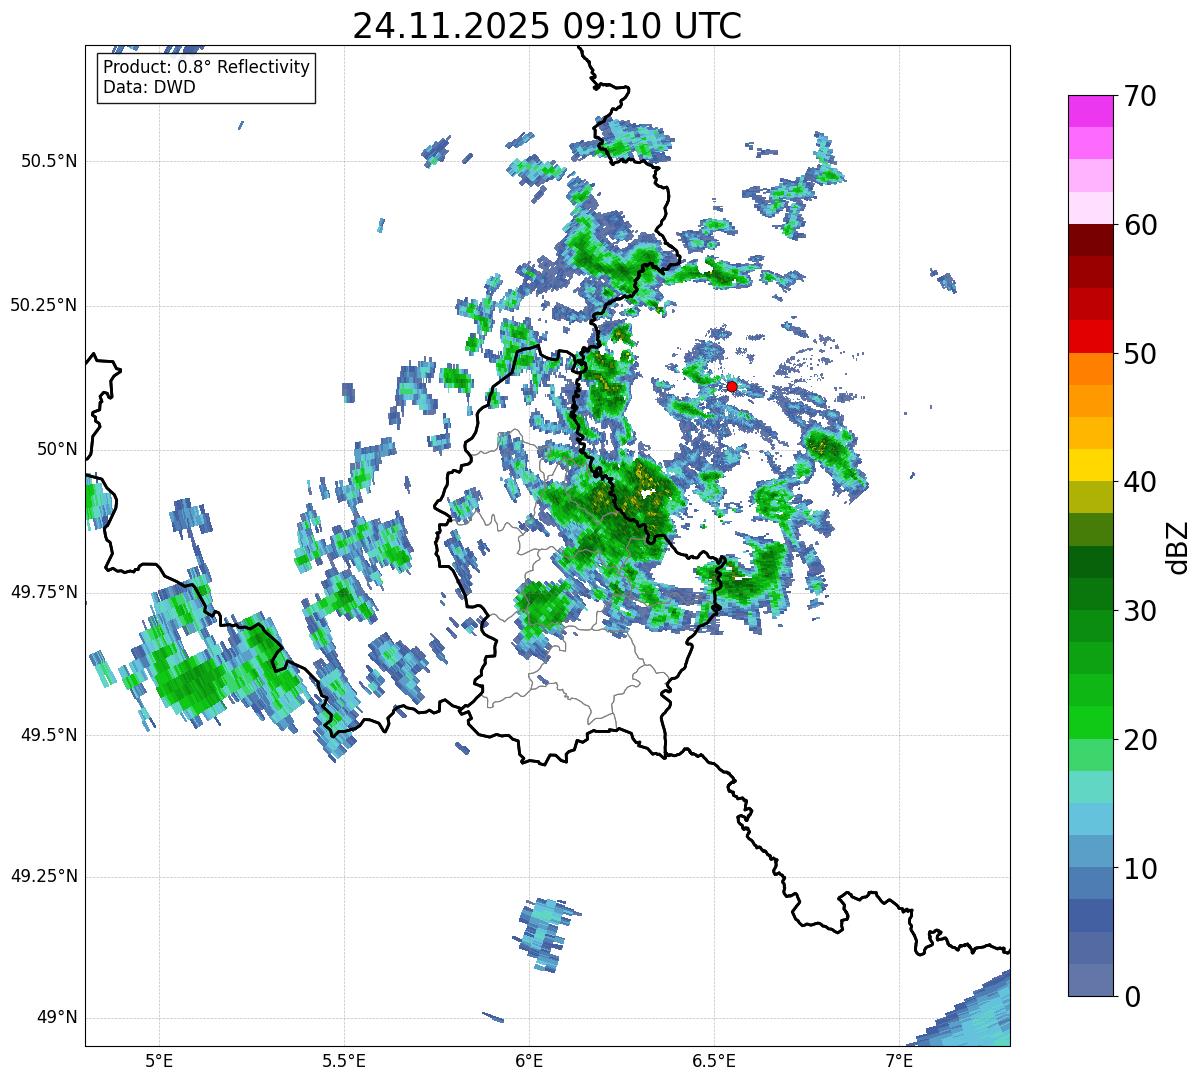
Task: Click the 50 value on the colorbar
Action: tap(1141, 354)
